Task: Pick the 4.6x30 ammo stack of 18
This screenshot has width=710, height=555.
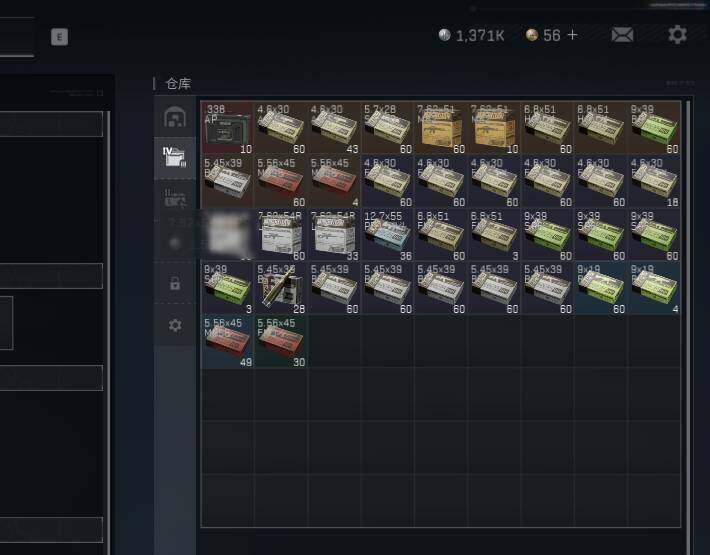Action: tap(654, 182)
